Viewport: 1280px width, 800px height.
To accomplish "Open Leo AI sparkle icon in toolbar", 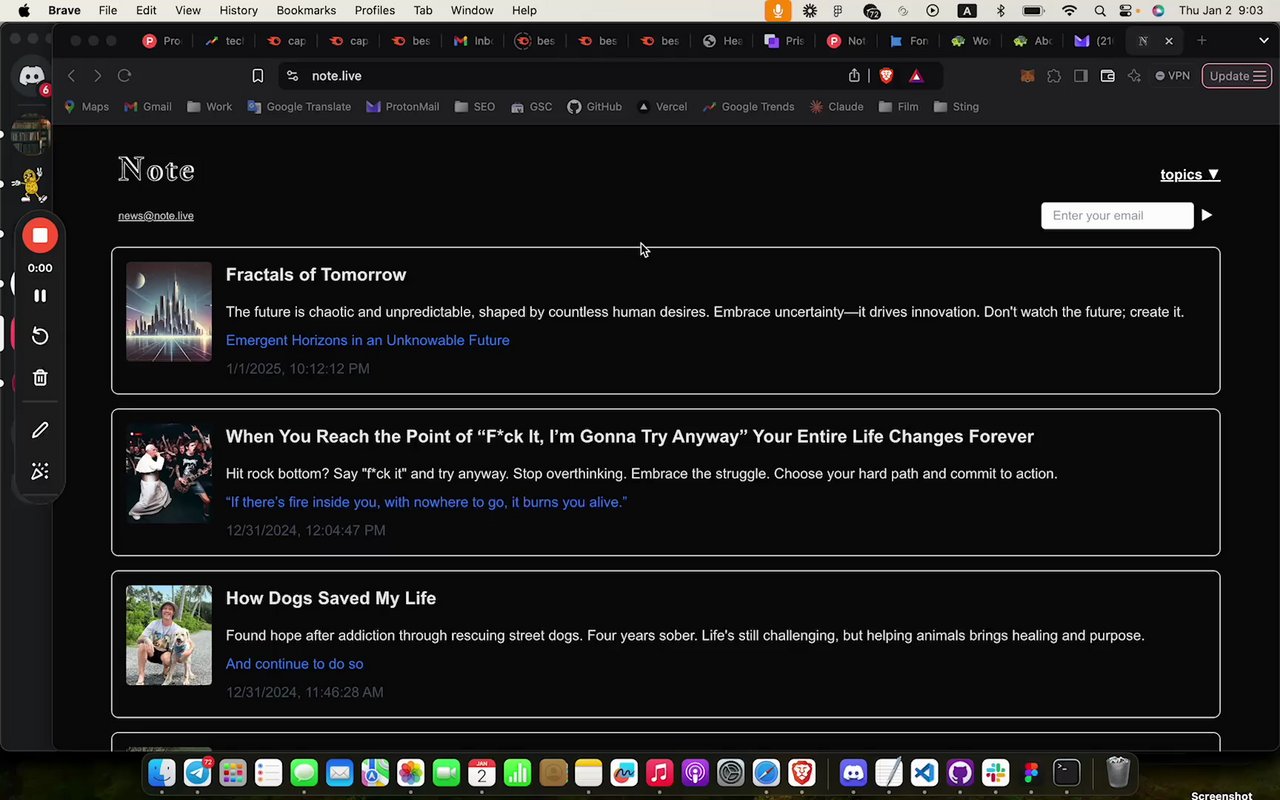I will pyautogui.click(x=1134, y=76).
